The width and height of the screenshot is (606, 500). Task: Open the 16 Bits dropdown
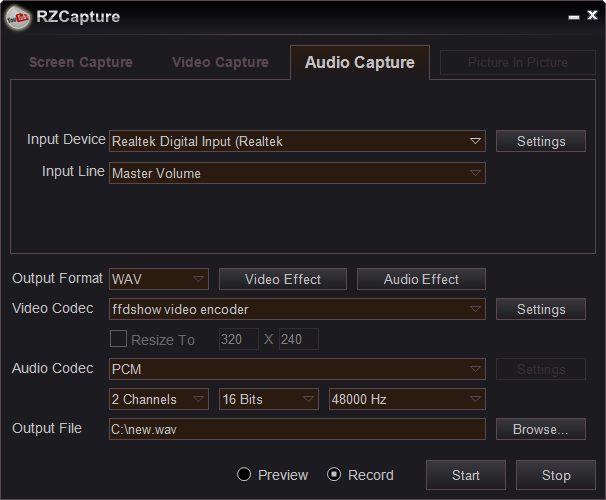coord(269,399)
